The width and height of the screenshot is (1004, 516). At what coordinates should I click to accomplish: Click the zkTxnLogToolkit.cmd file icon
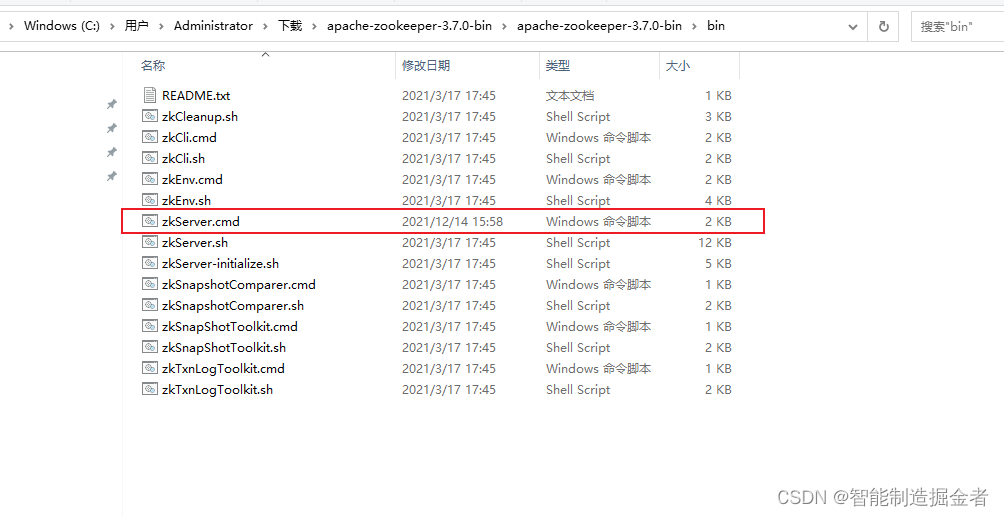(x=149, y=368)
